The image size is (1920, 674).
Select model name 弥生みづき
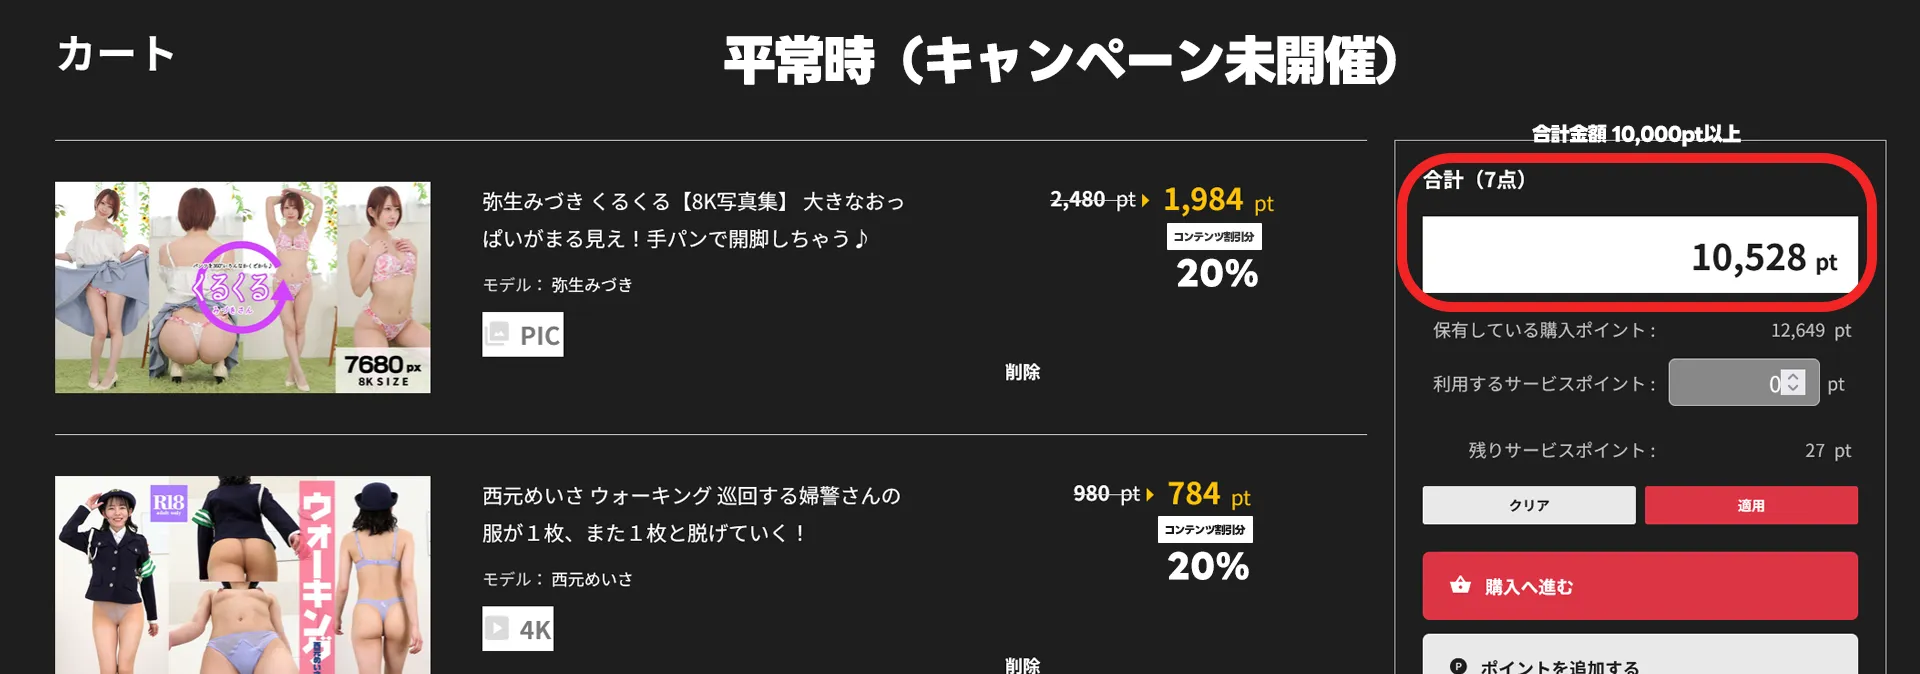591,285
